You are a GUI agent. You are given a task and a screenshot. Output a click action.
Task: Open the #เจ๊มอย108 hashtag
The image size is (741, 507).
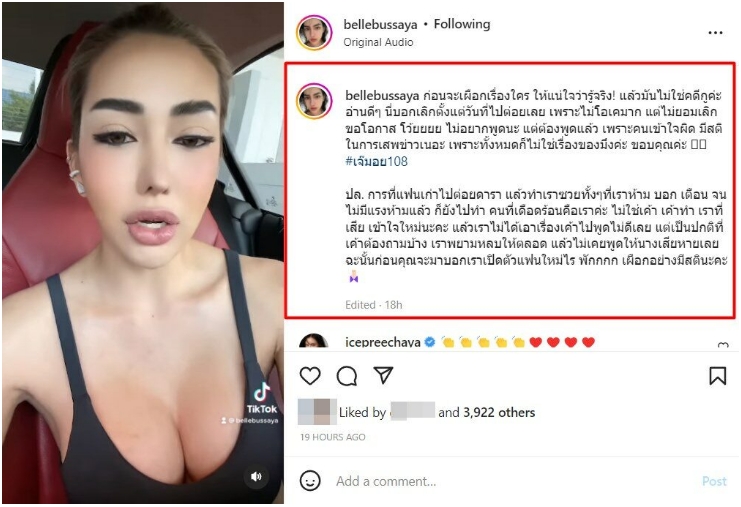point(376,161)
